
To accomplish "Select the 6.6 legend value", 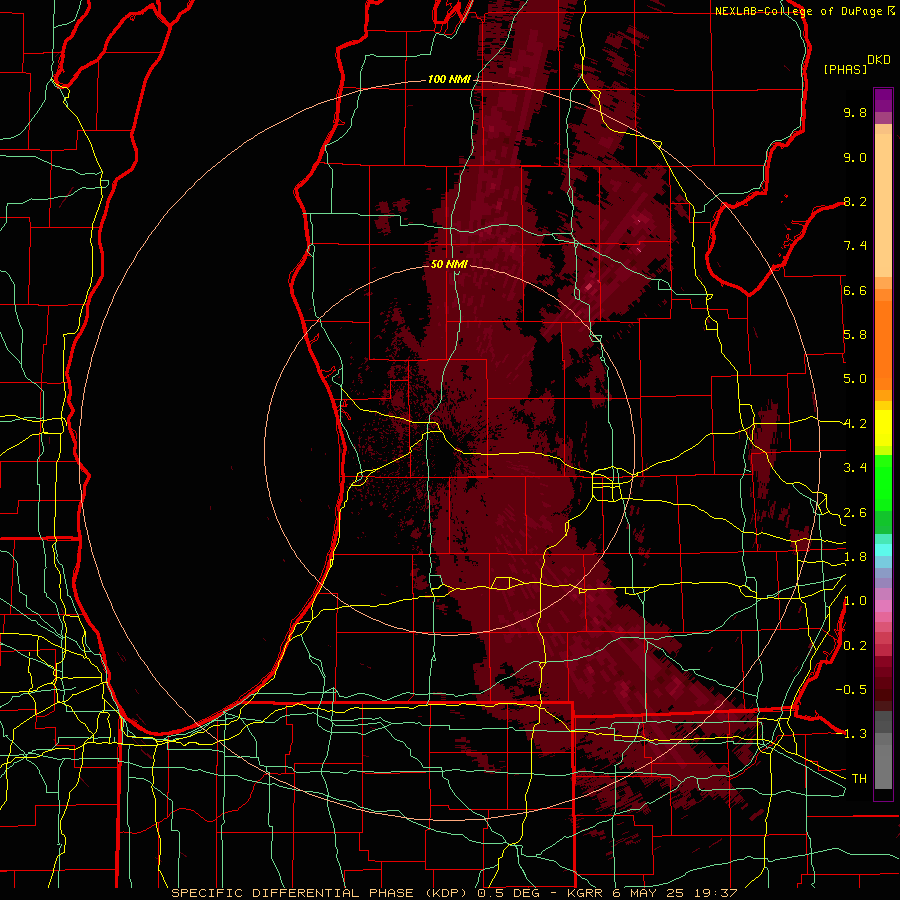I will pos(855,290).
